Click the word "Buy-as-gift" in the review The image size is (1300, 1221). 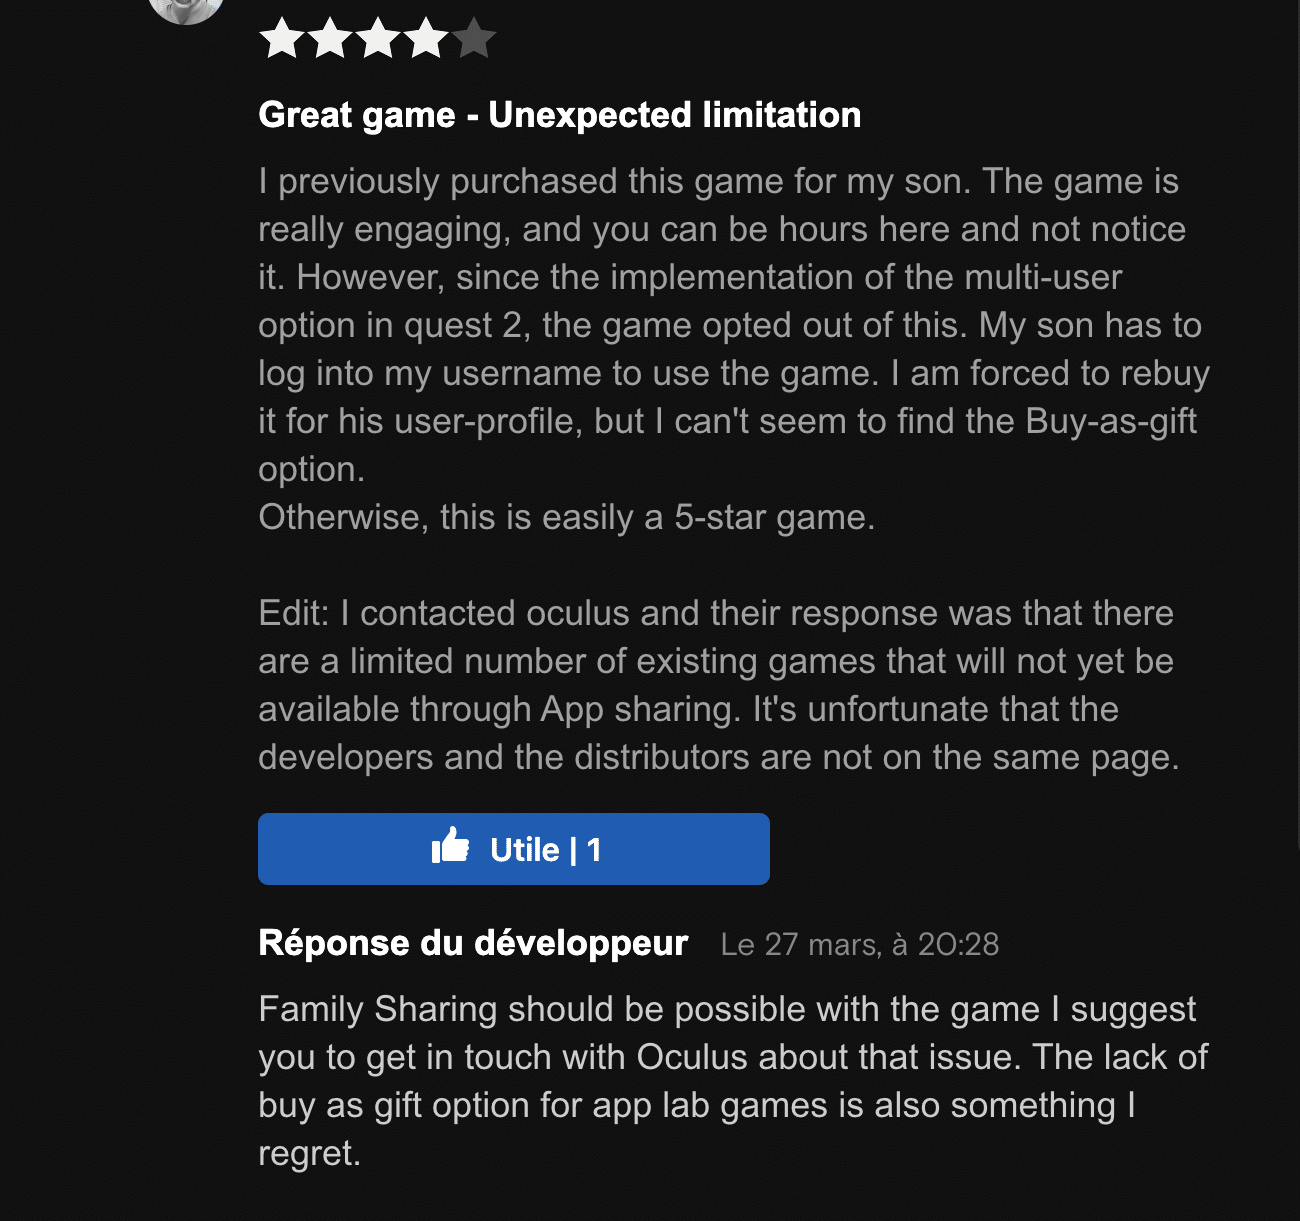[x=1112, y=422]
